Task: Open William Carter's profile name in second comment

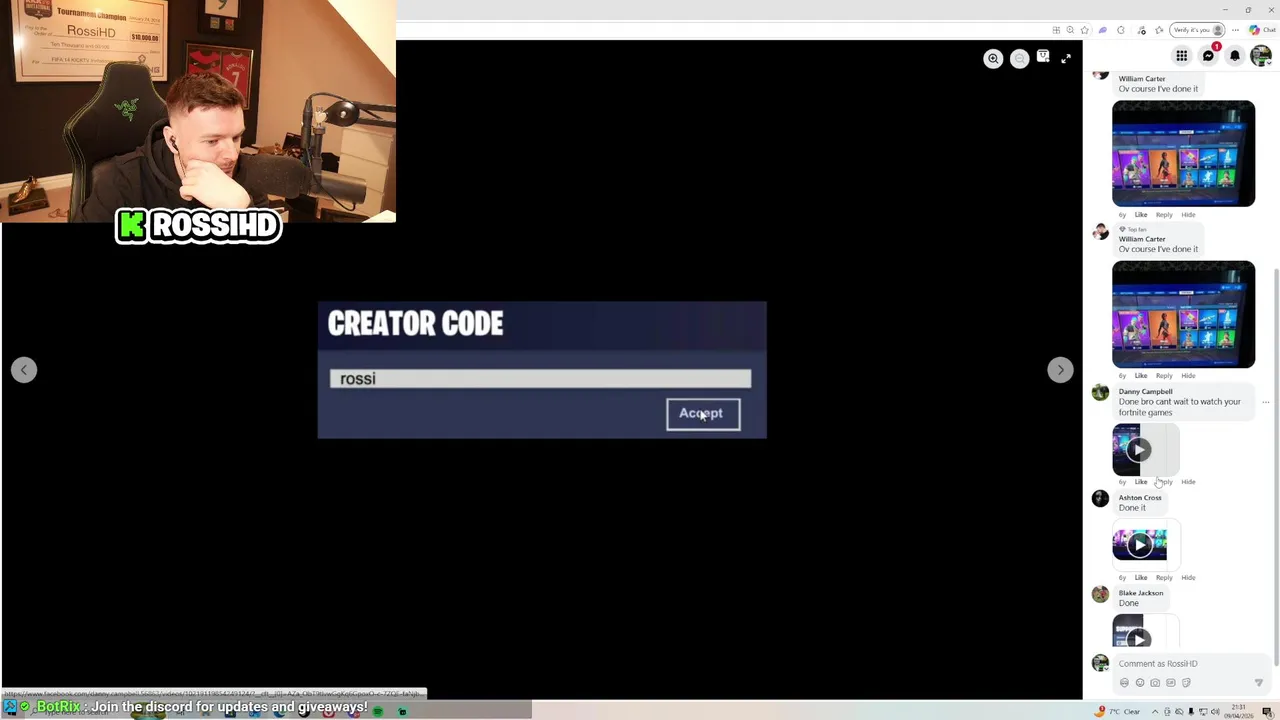Action: tap(1142, 239)
